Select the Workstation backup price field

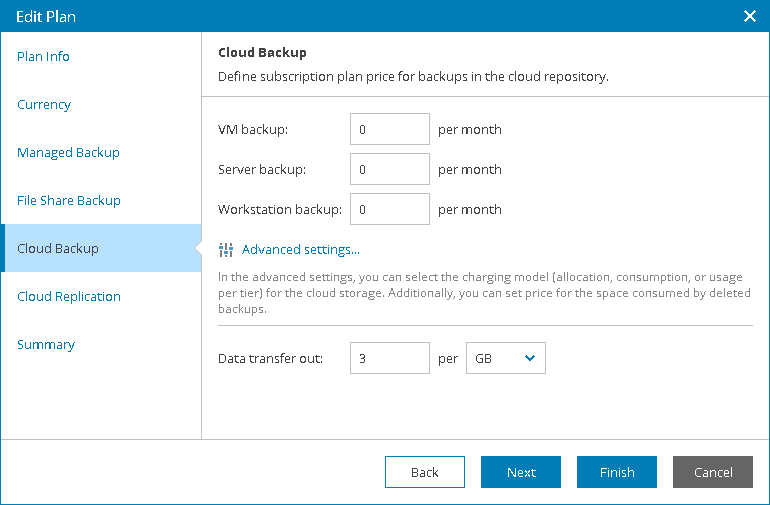pos(390,209)
